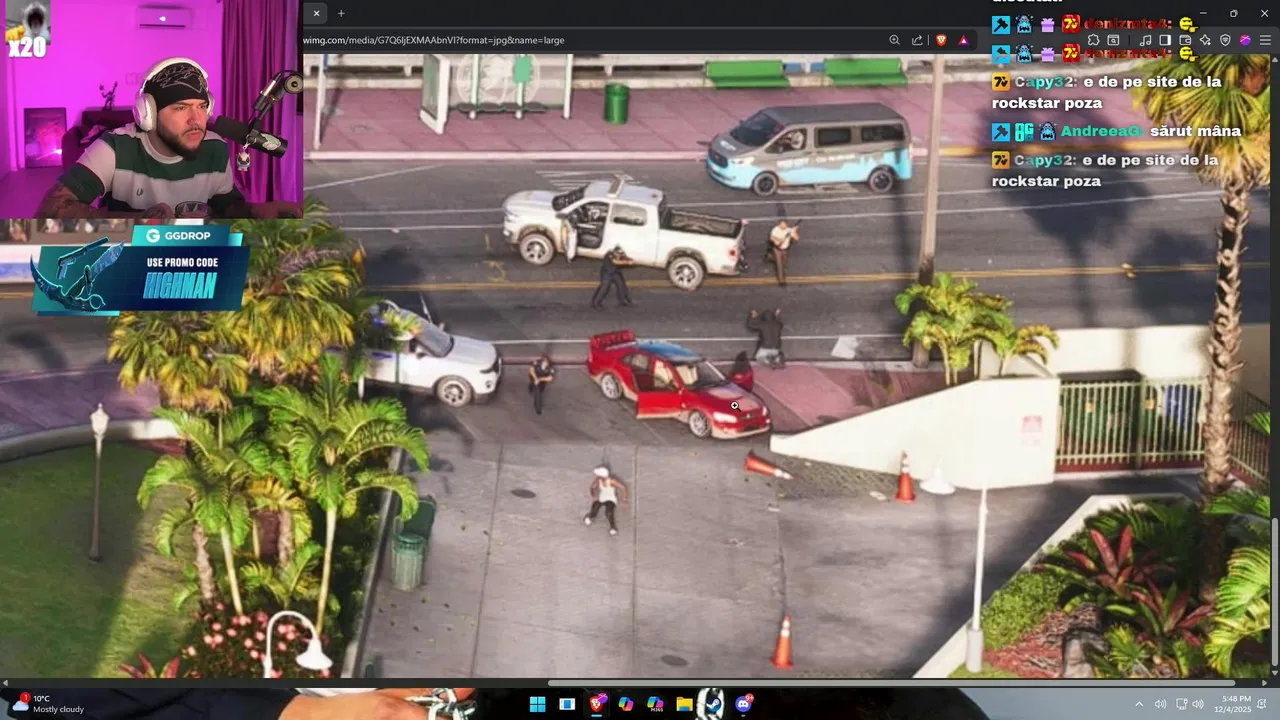Click the image URL in the address bar
1280x720 pixels.
434,40
